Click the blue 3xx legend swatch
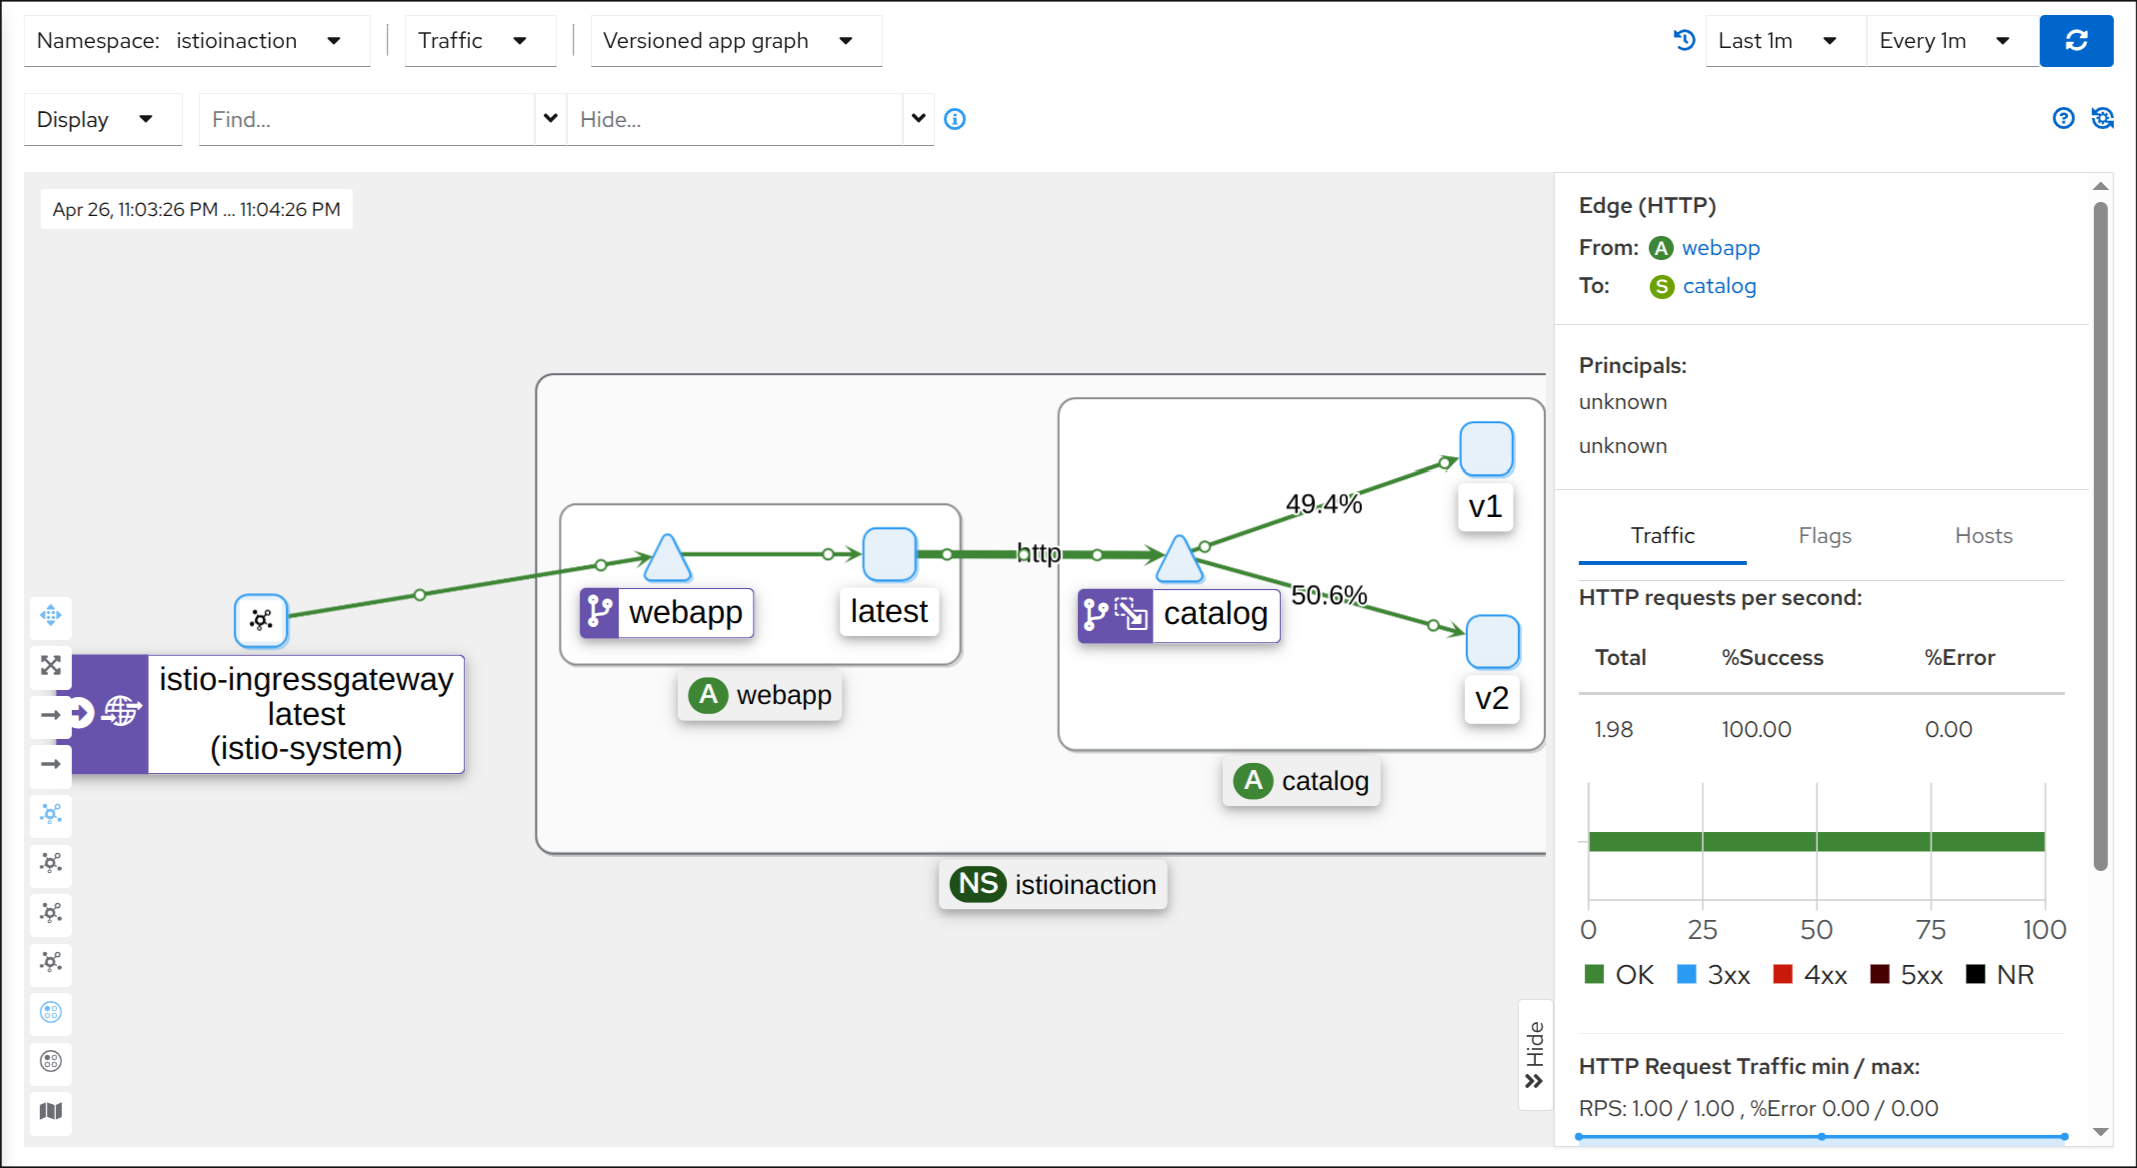2137x1168 pixels. click(1686, 974)
